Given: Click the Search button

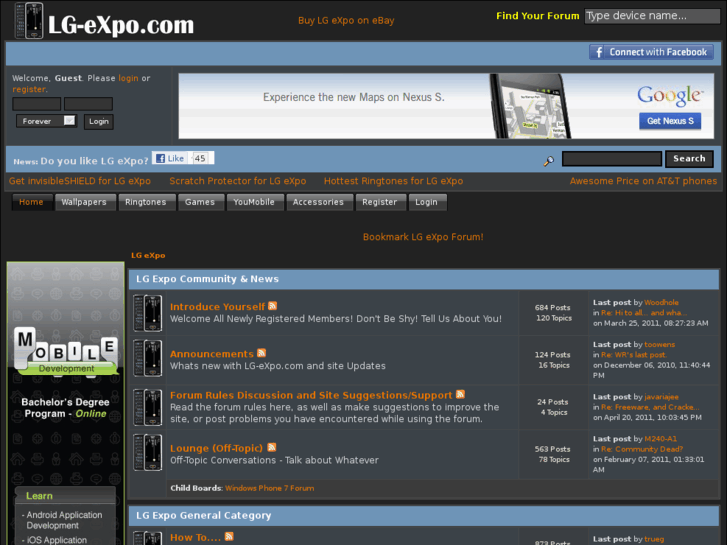Looking at the screenshot, I should (x=689, y=159).
